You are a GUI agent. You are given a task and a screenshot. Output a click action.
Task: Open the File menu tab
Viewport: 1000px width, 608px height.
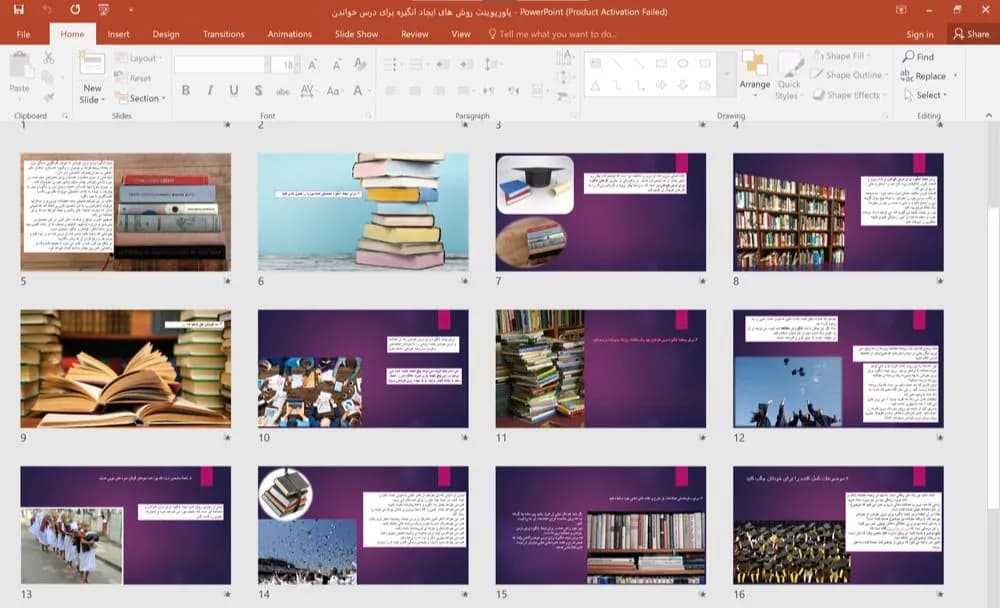pos(24,34)
